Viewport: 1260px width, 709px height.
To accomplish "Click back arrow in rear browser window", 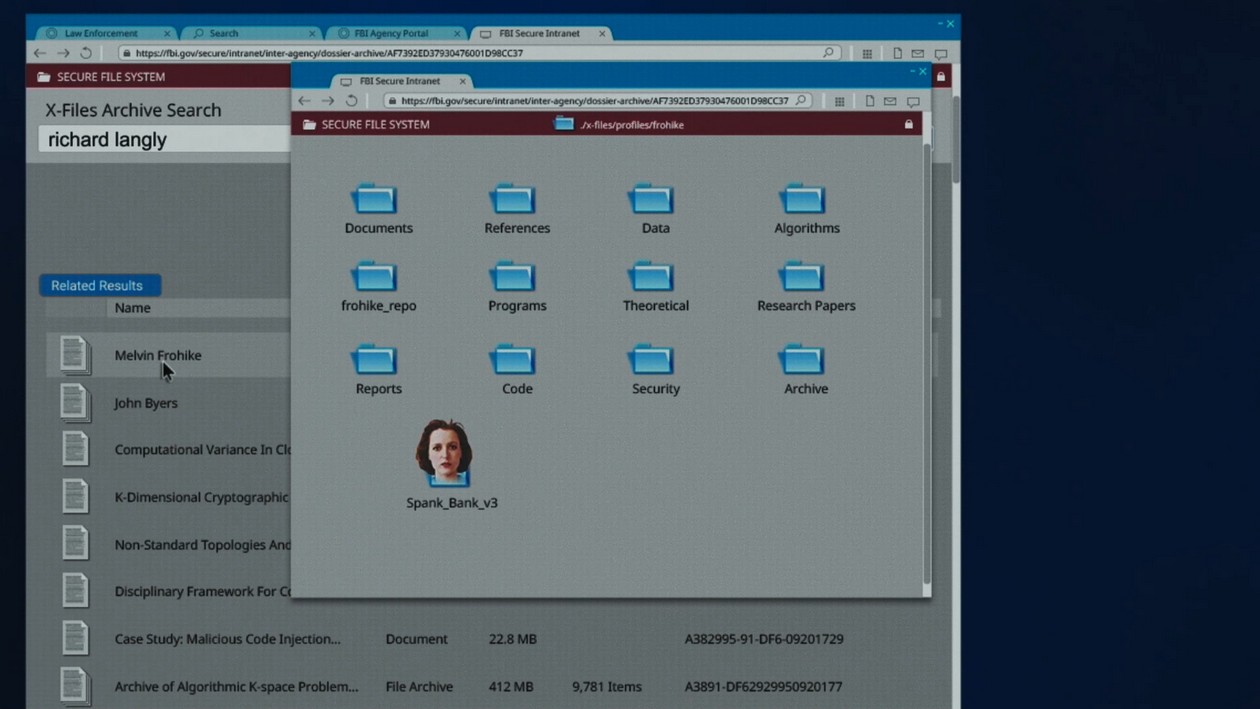I will [x=40, y=53].
